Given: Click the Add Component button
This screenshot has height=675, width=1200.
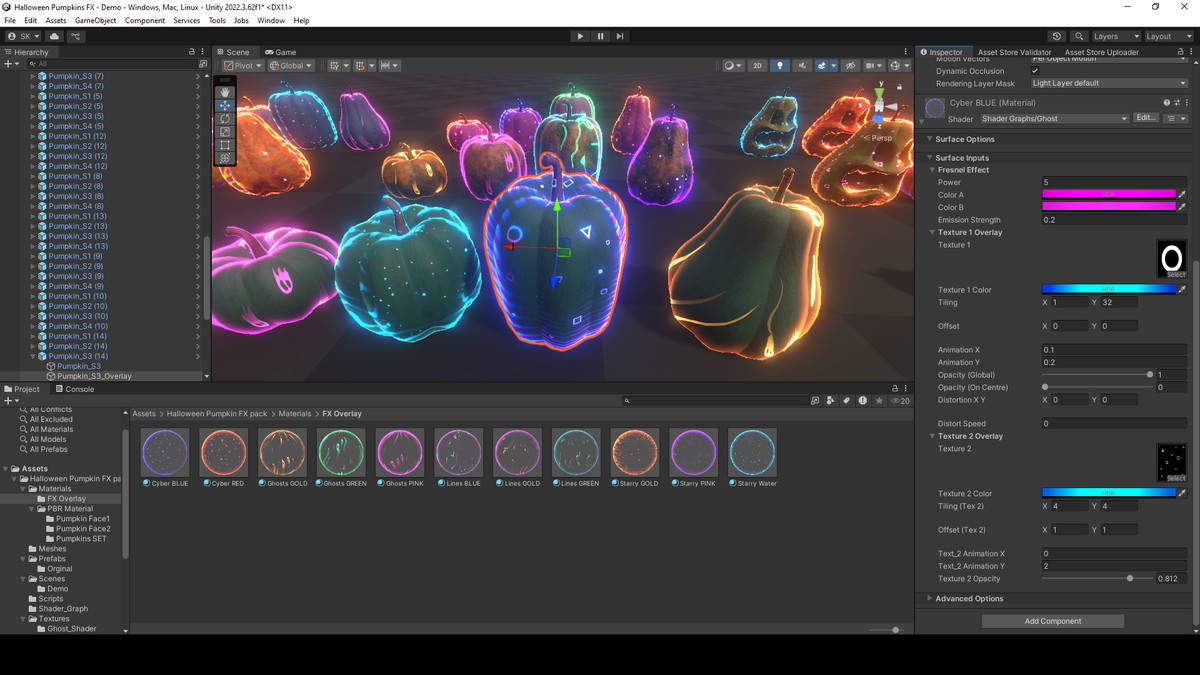Looking at the screenshot, I should pos(1053,621).
